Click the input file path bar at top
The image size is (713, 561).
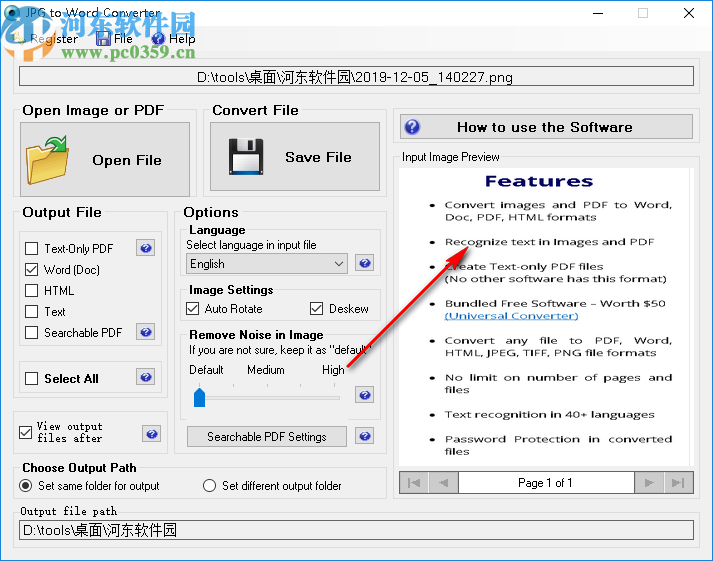click(356, 76)
